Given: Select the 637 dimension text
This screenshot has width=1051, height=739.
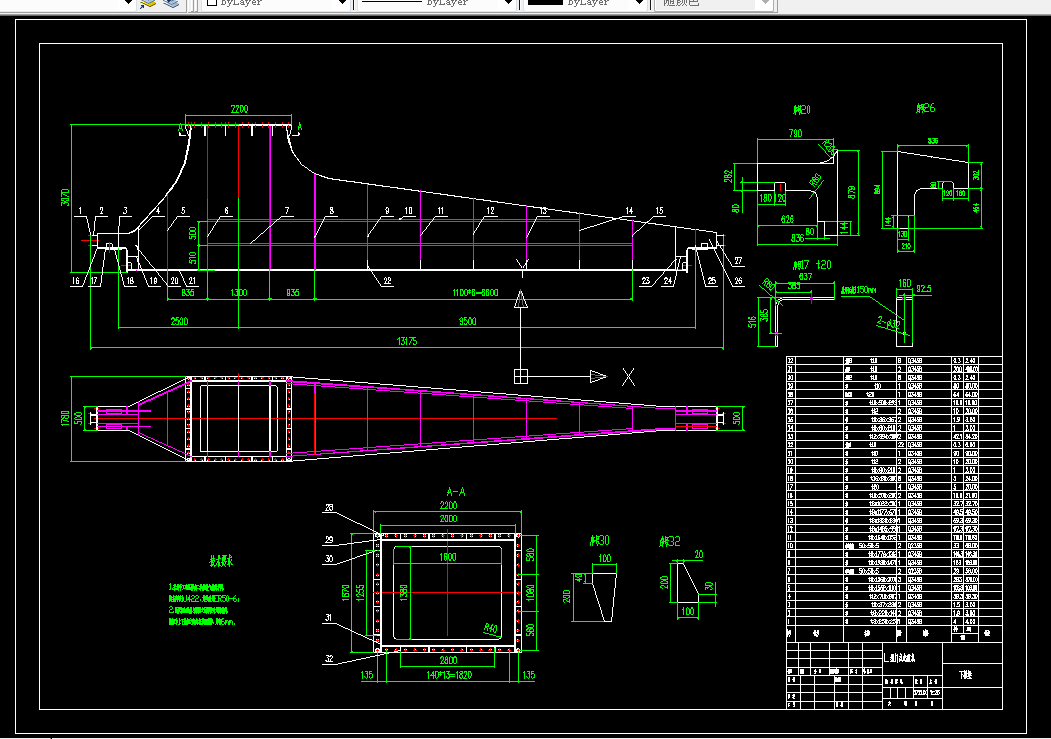Looking at the screenshot, I should point(805,276).
